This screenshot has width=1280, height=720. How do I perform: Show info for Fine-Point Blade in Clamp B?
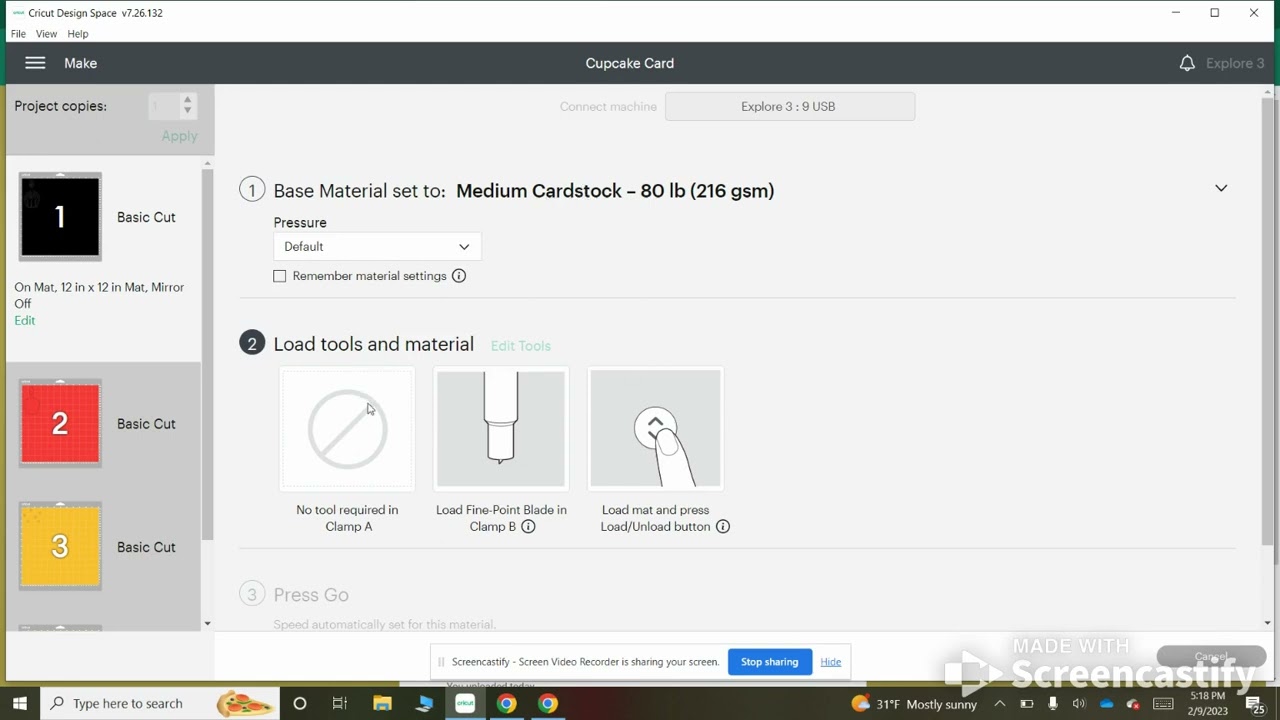(528, 527)
